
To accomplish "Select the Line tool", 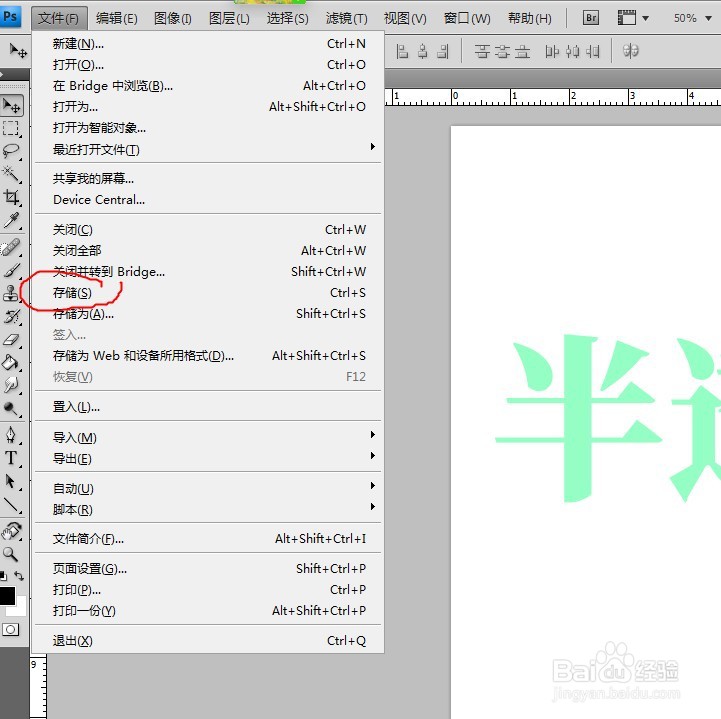I will 11,505.
